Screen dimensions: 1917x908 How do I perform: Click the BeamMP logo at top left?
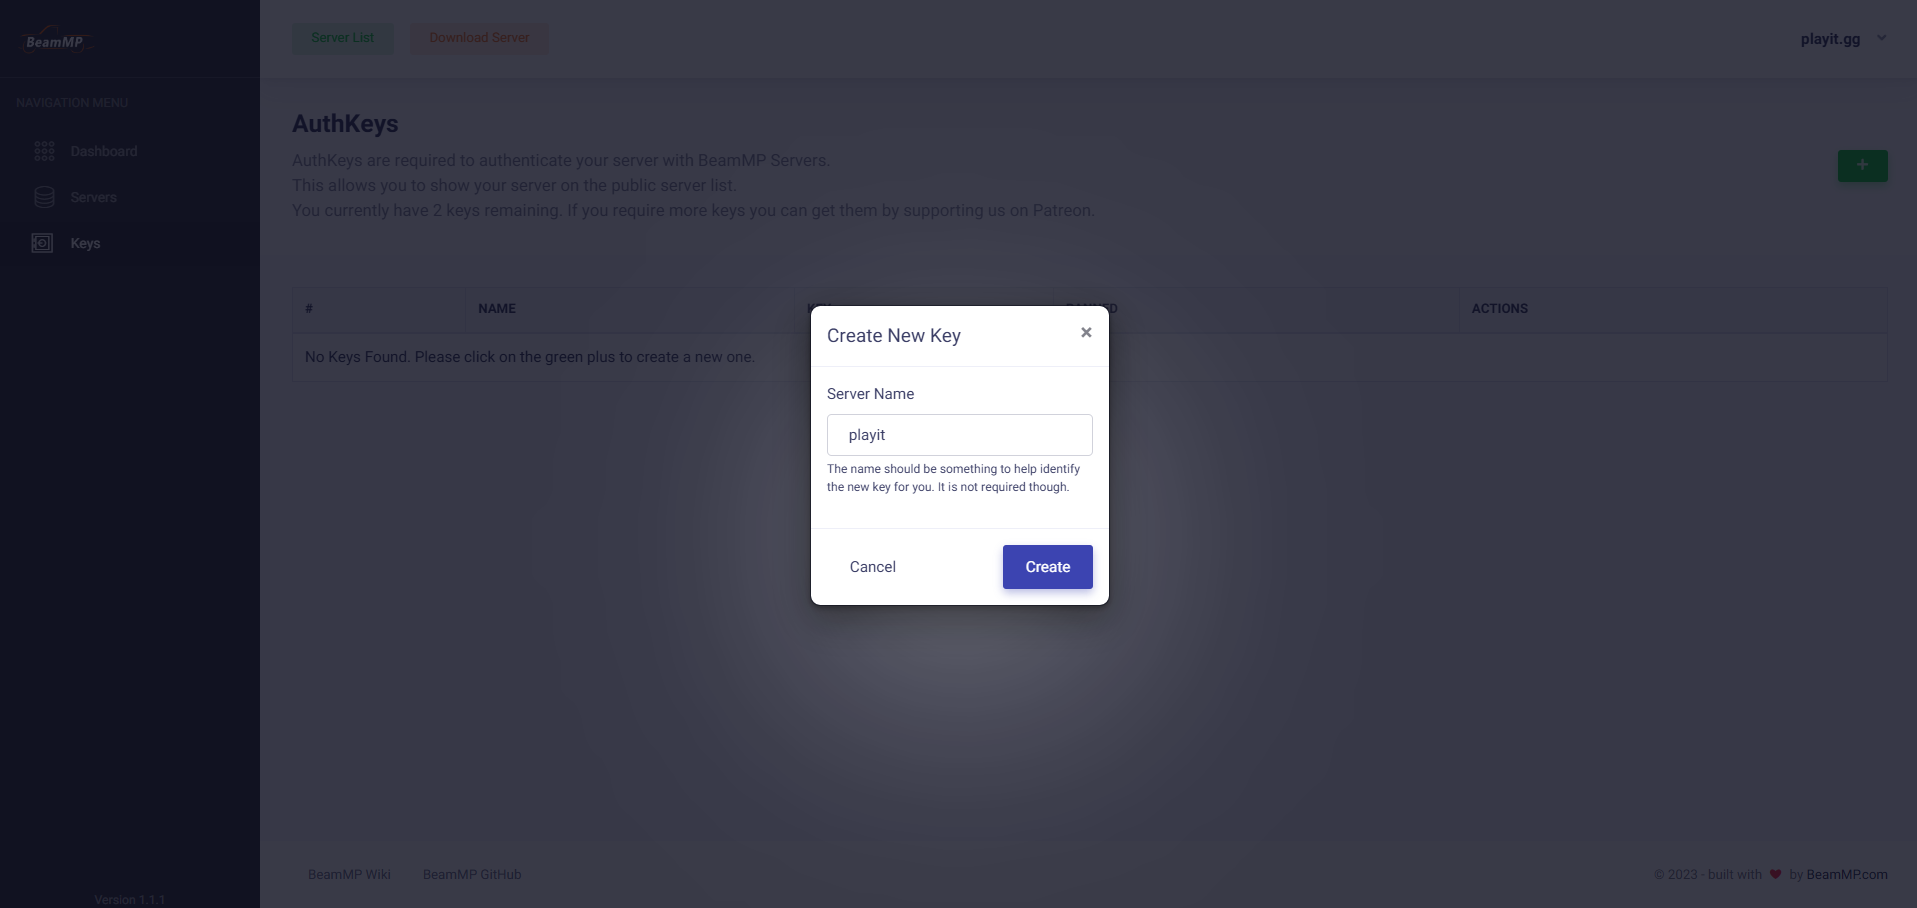pyautogui.click(x=57, y=39)
